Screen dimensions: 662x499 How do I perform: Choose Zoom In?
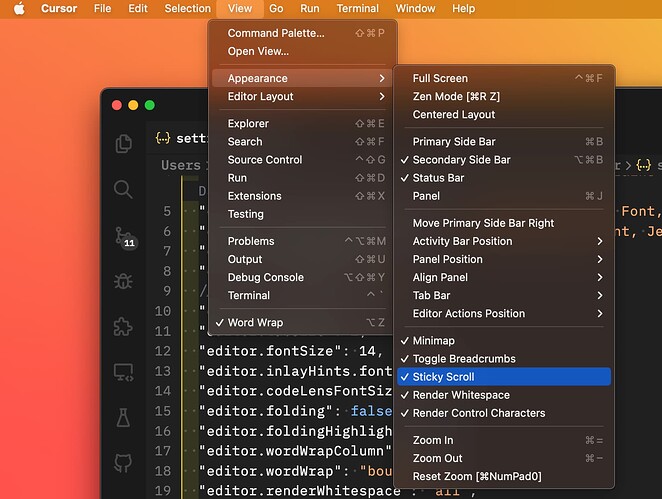coord(504,440)
